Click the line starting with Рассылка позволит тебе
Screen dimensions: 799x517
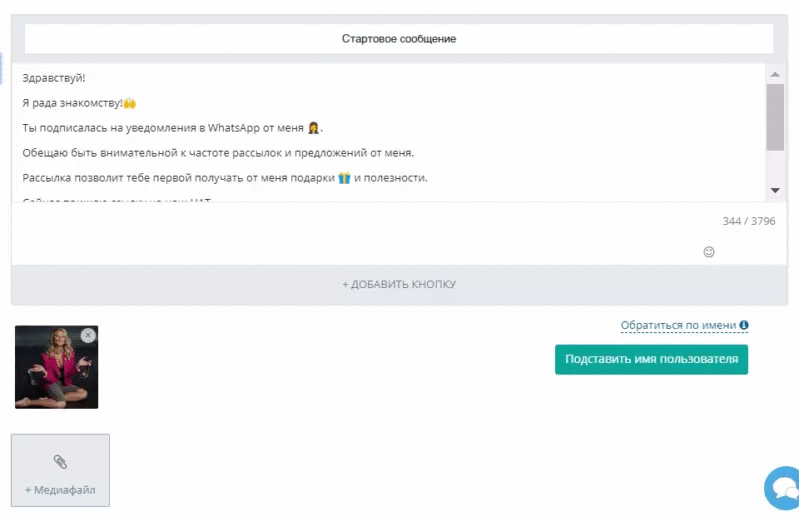[x=224, y=178]
